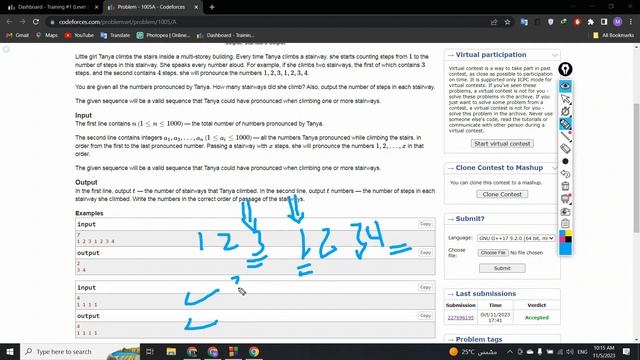Collapse the Virtual participation panel
640x360 pixels.
click(555, 55)
